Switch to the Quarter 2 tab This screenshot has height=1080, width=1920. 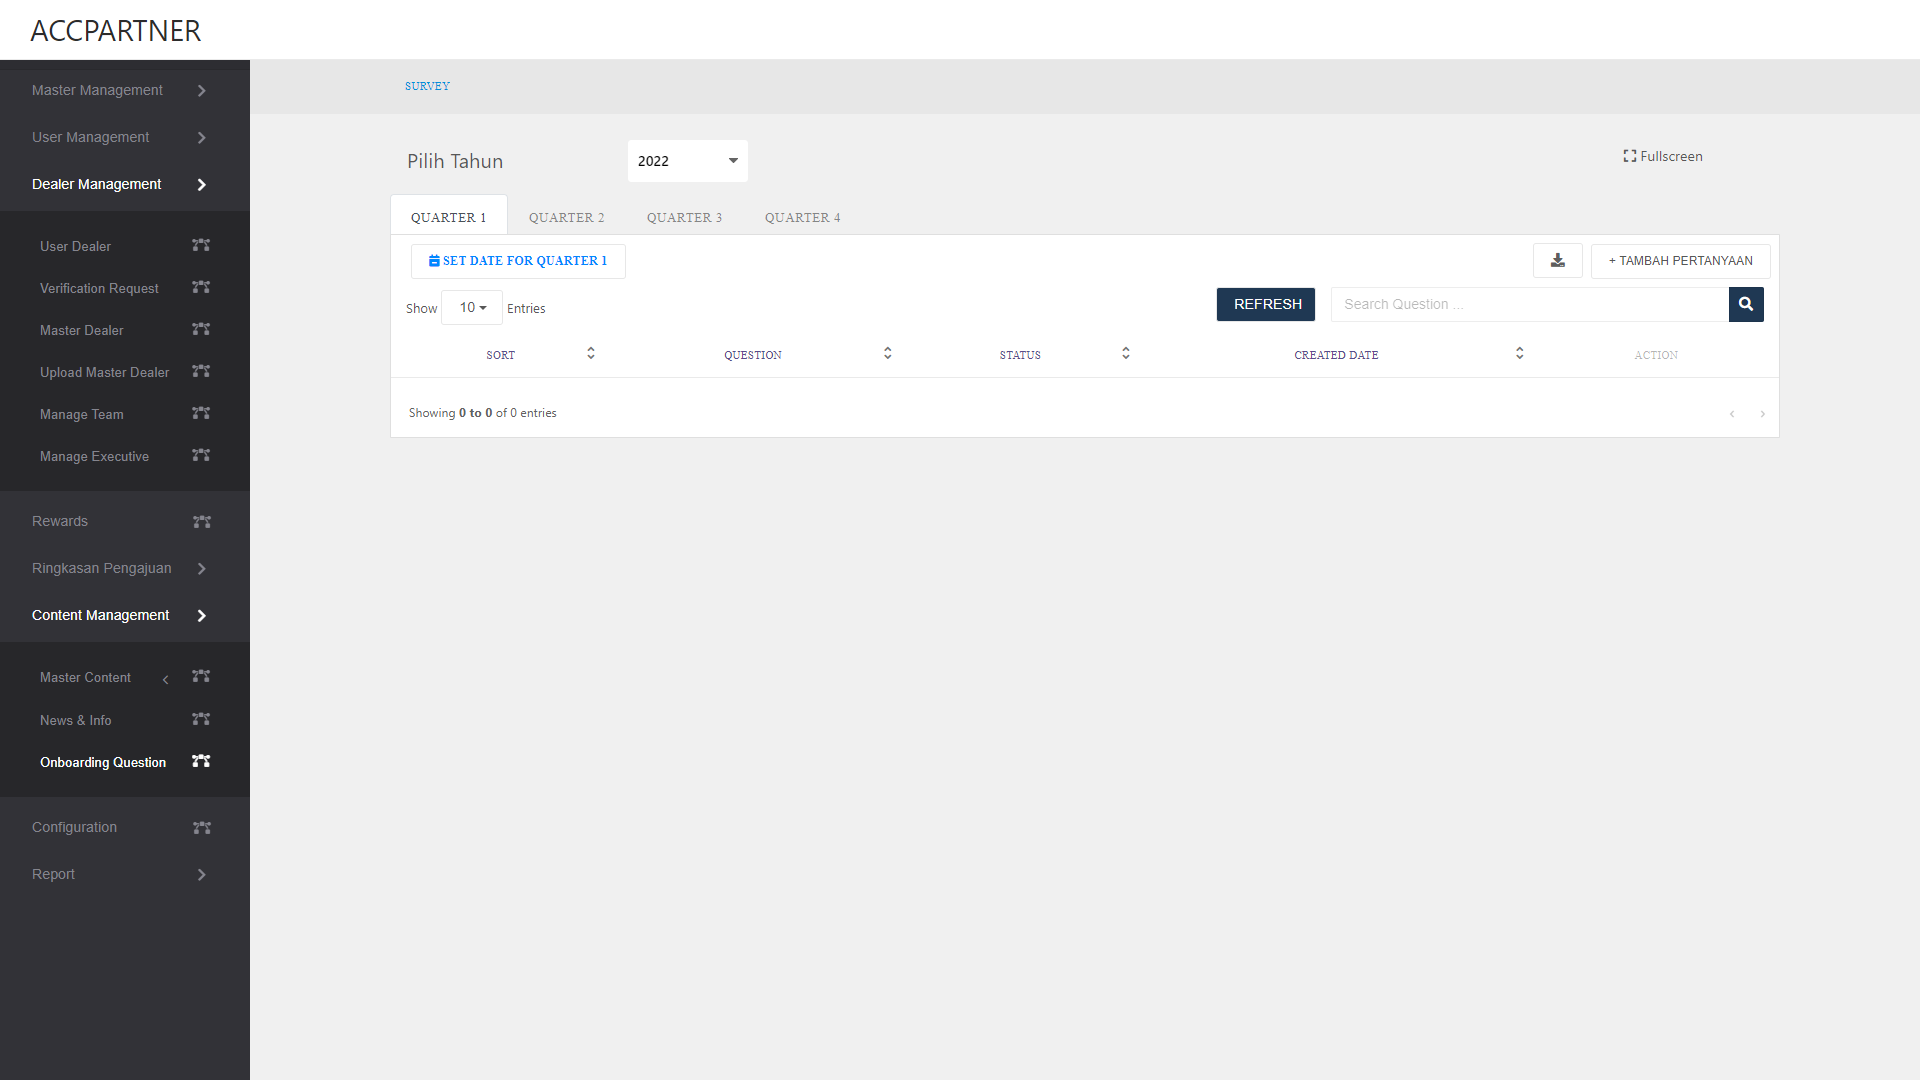pyautogui.click(x=566, y=218)
